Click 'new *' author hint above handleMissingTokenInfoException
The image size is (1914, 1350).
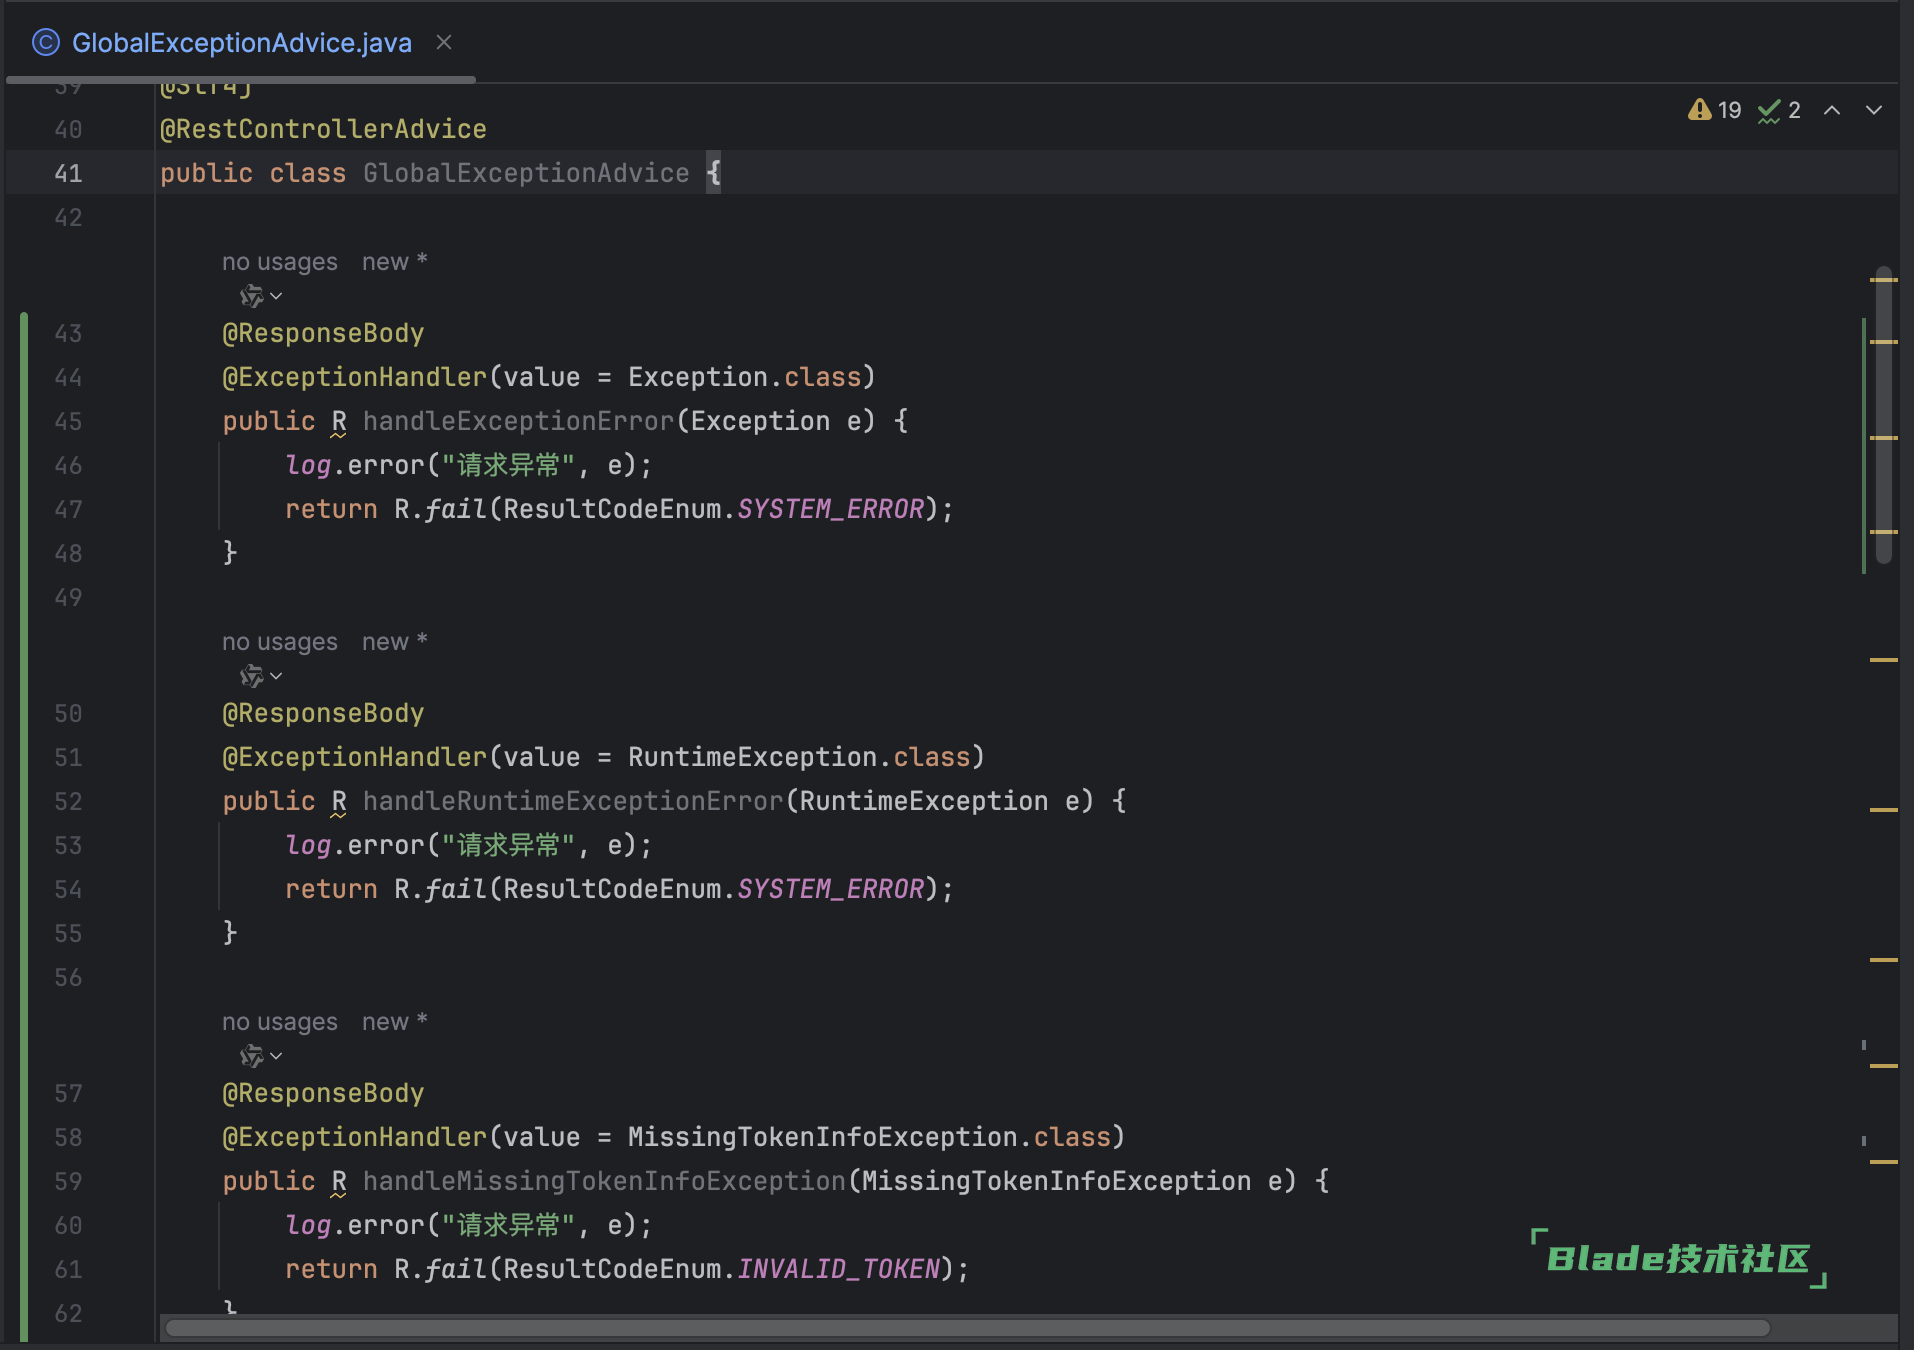[395, 1022]
